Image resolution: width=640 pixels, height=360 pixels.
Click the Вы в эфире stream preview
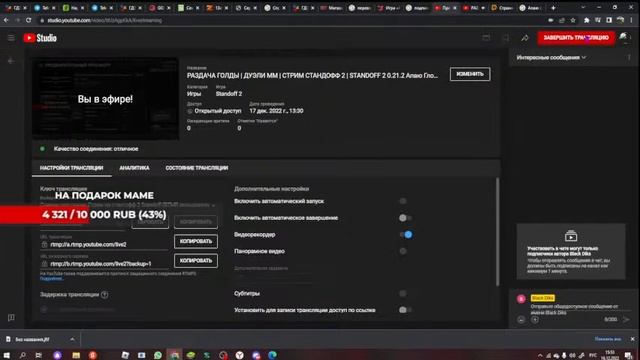point(105,99)
